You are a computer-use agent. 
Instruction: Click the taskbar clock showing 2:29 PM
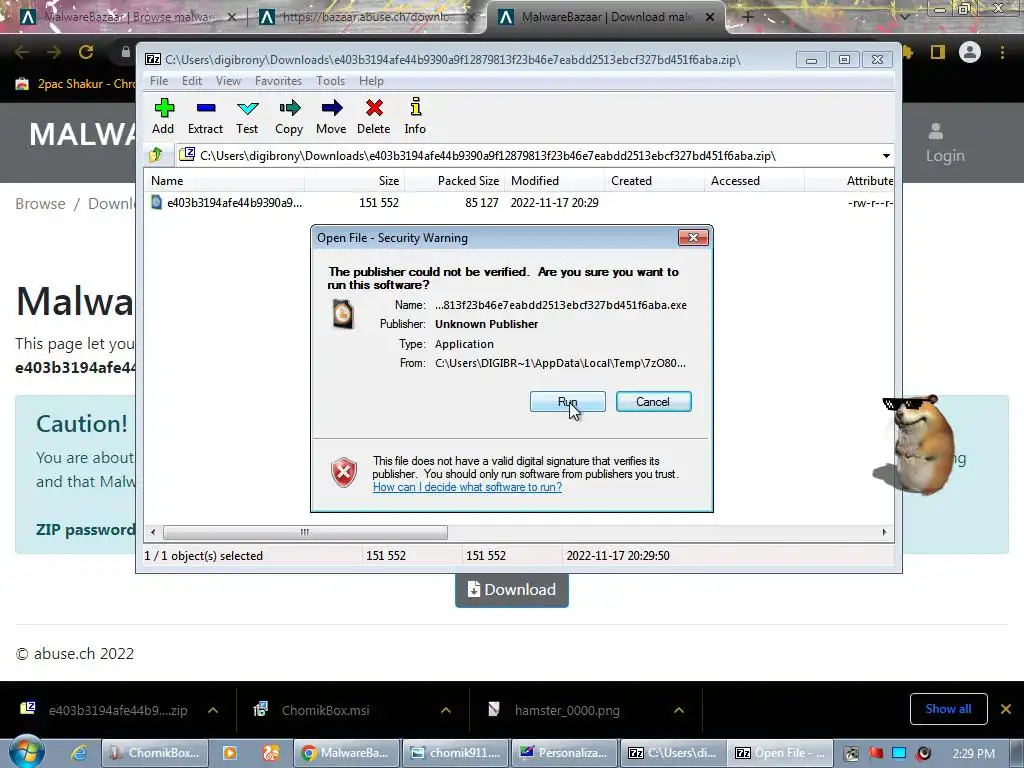973,754
